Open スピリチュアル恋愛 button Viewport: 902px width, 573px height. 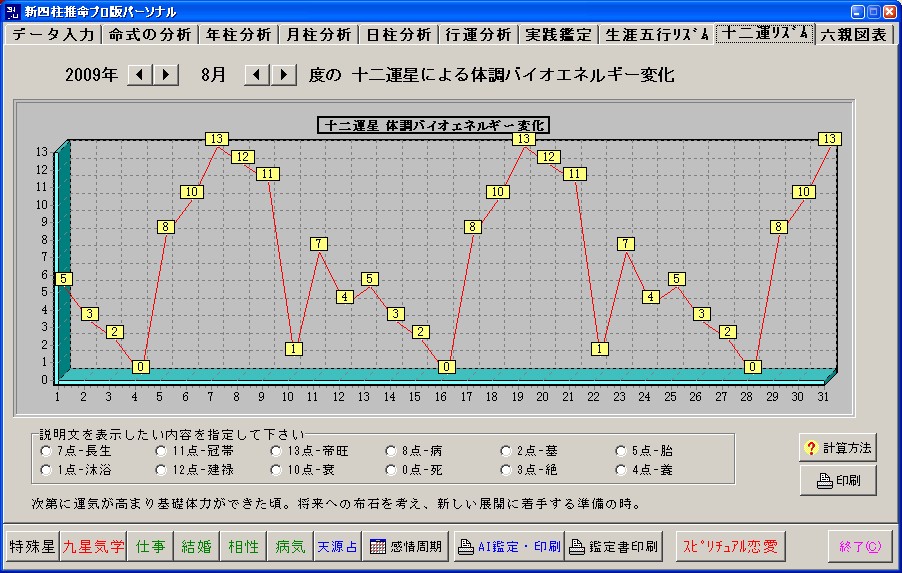(731, 547)
